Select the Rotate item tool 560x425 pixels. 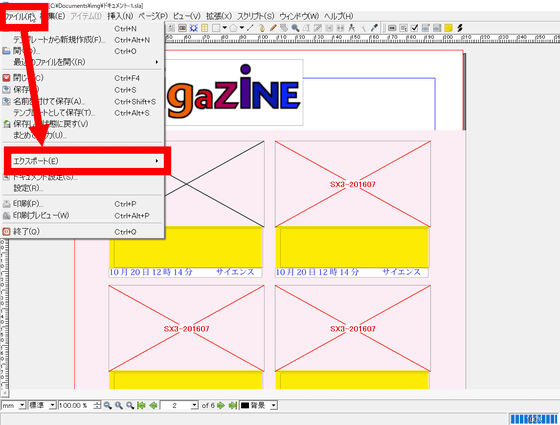(284, 28)
